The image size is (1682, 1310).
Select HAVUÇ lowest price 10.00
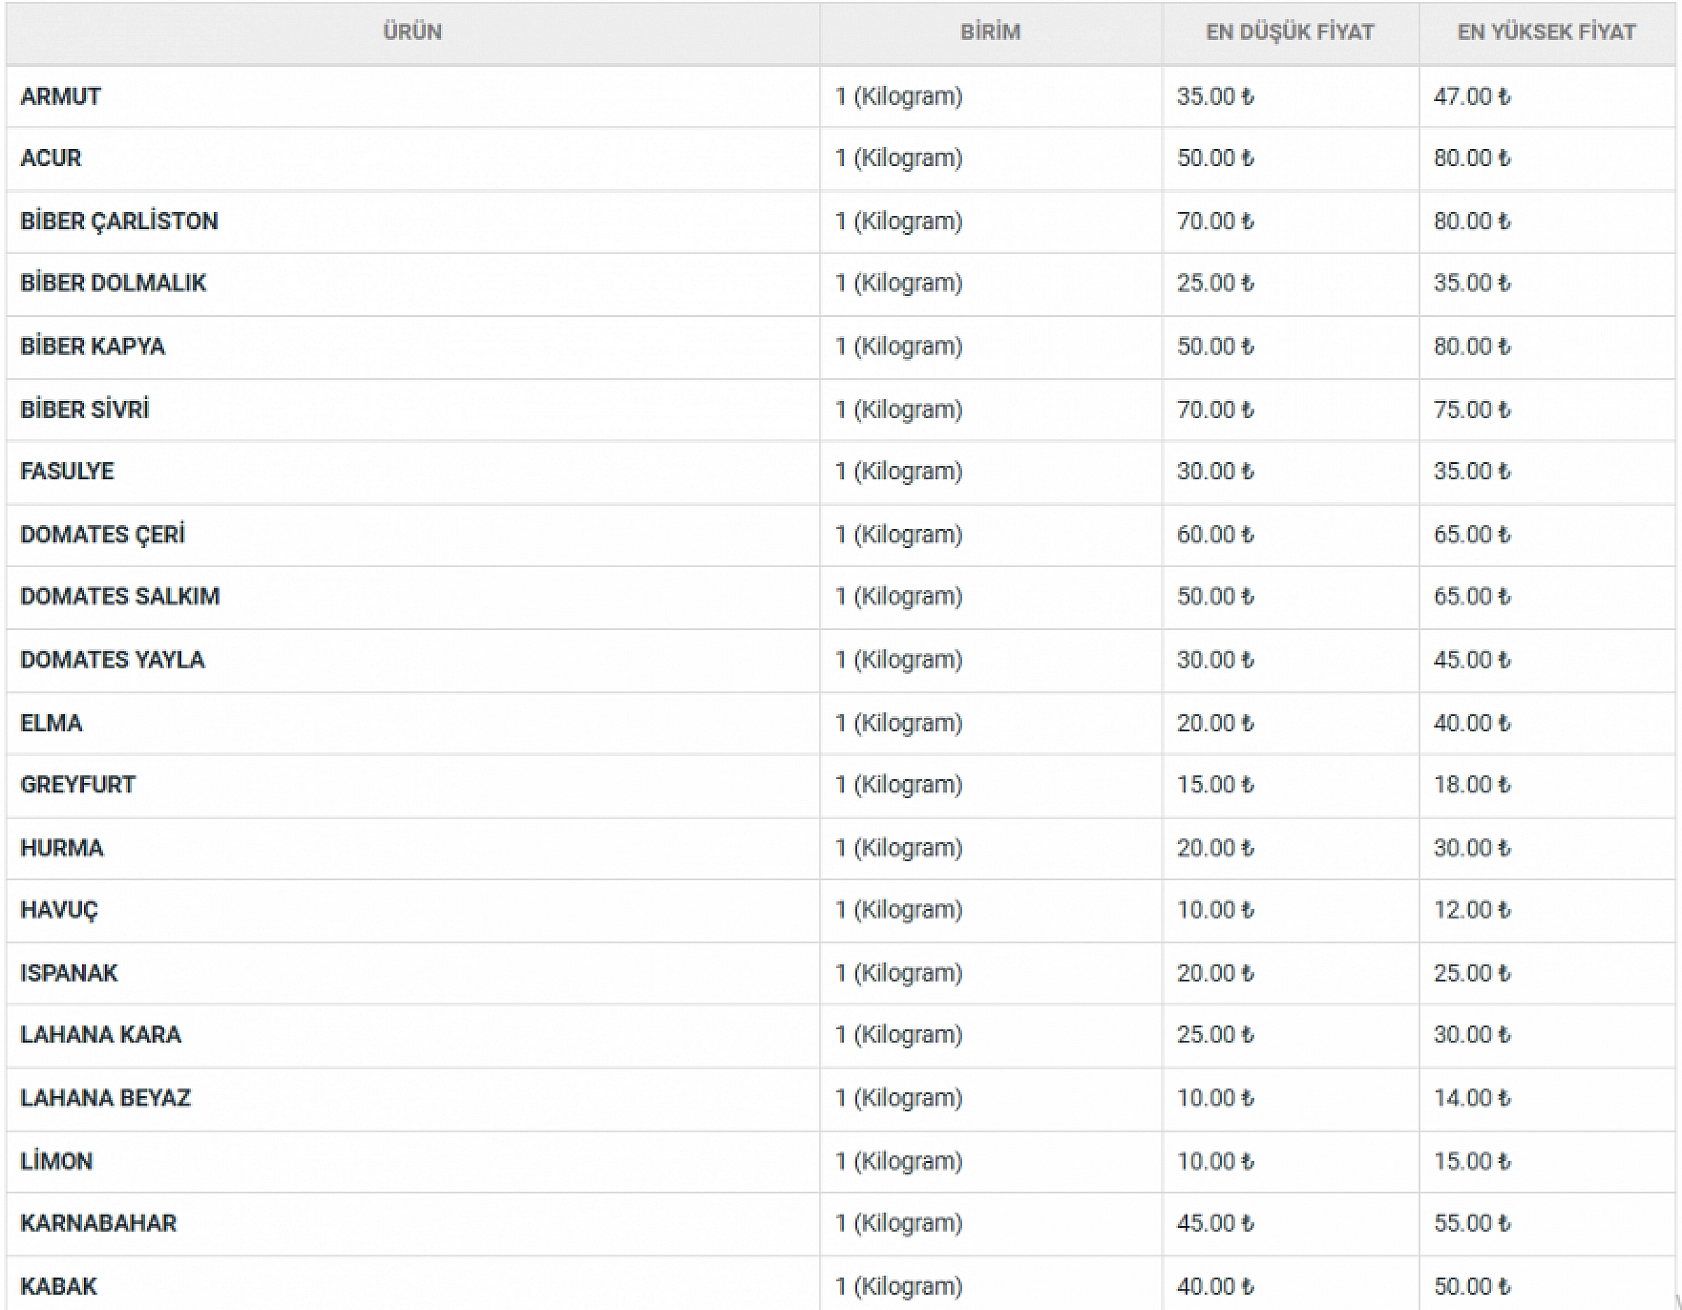1215,910
